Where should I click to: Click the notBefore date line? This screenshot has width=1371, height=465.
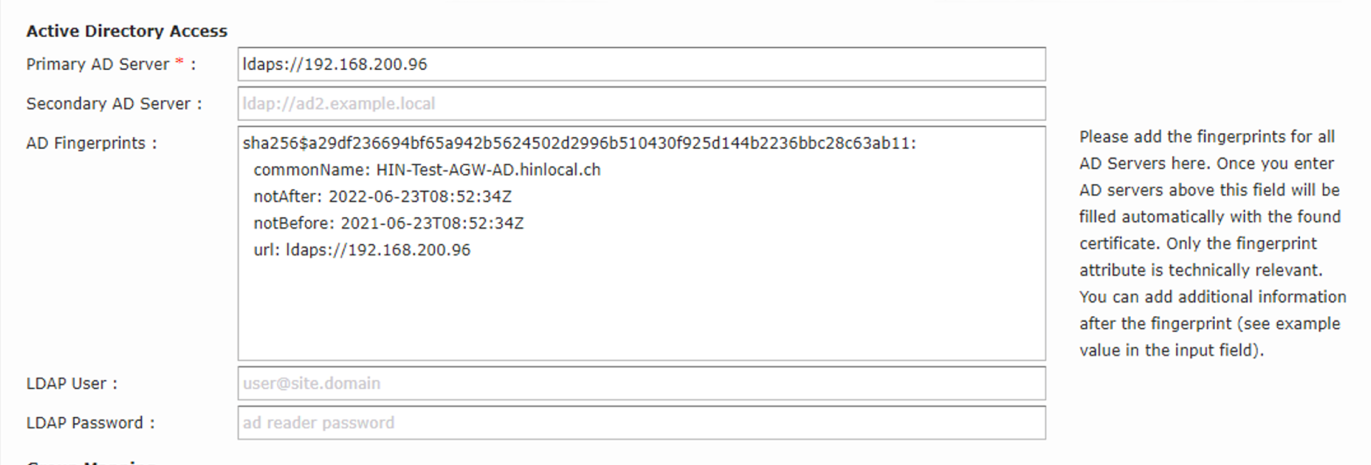click(388, 223)
